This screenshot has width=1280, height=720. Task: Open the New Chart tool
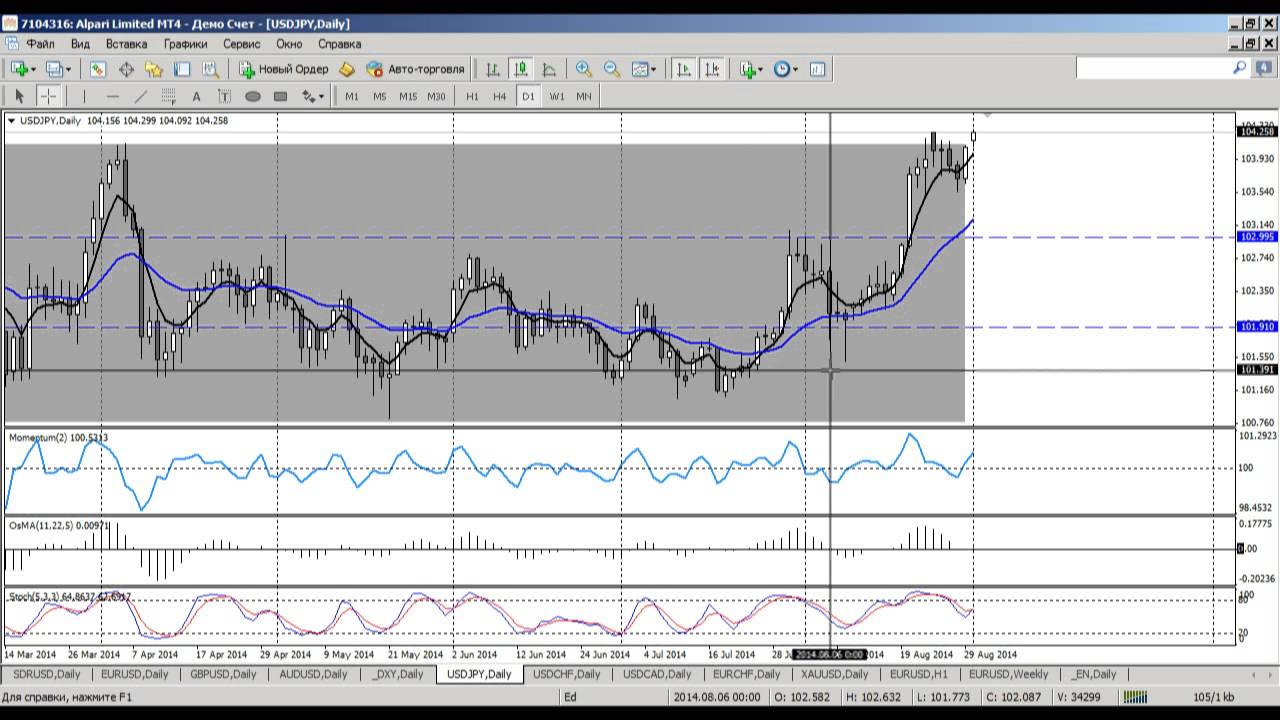tap(19, 69)
